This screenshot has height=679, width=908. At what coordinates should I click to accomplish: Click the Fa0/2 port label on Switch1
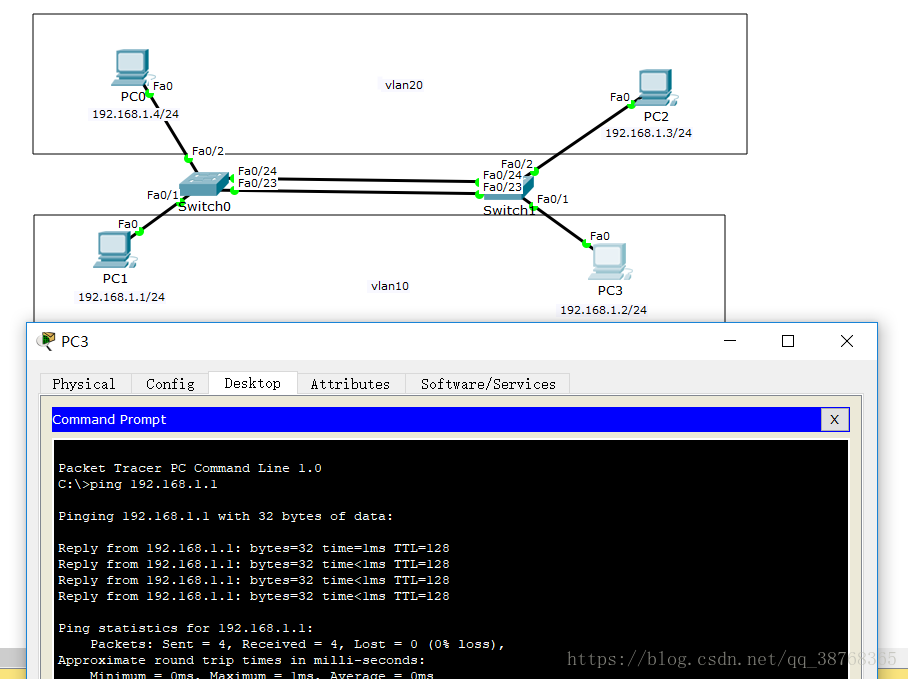coord(517,164)
